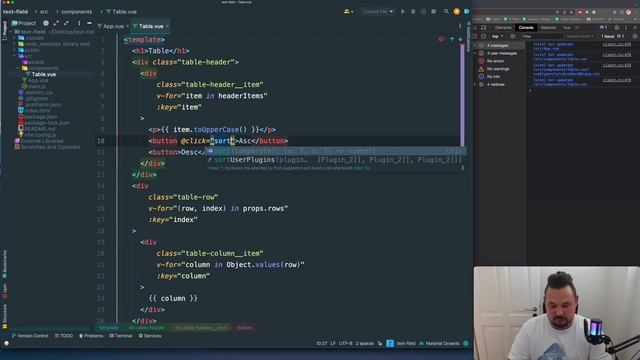Toggle the Project vertical side tab
This screenshot has height=360, width=640.
pos(4,31)
